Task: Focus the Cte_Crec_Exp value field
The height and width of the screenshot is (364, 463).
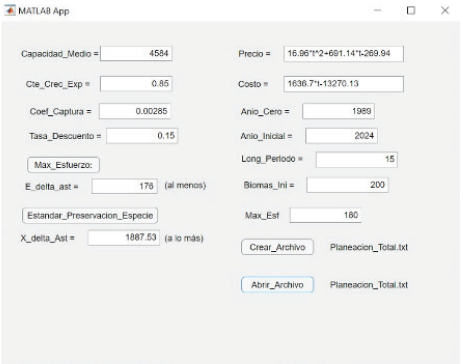Action: [x=136, y=83]
